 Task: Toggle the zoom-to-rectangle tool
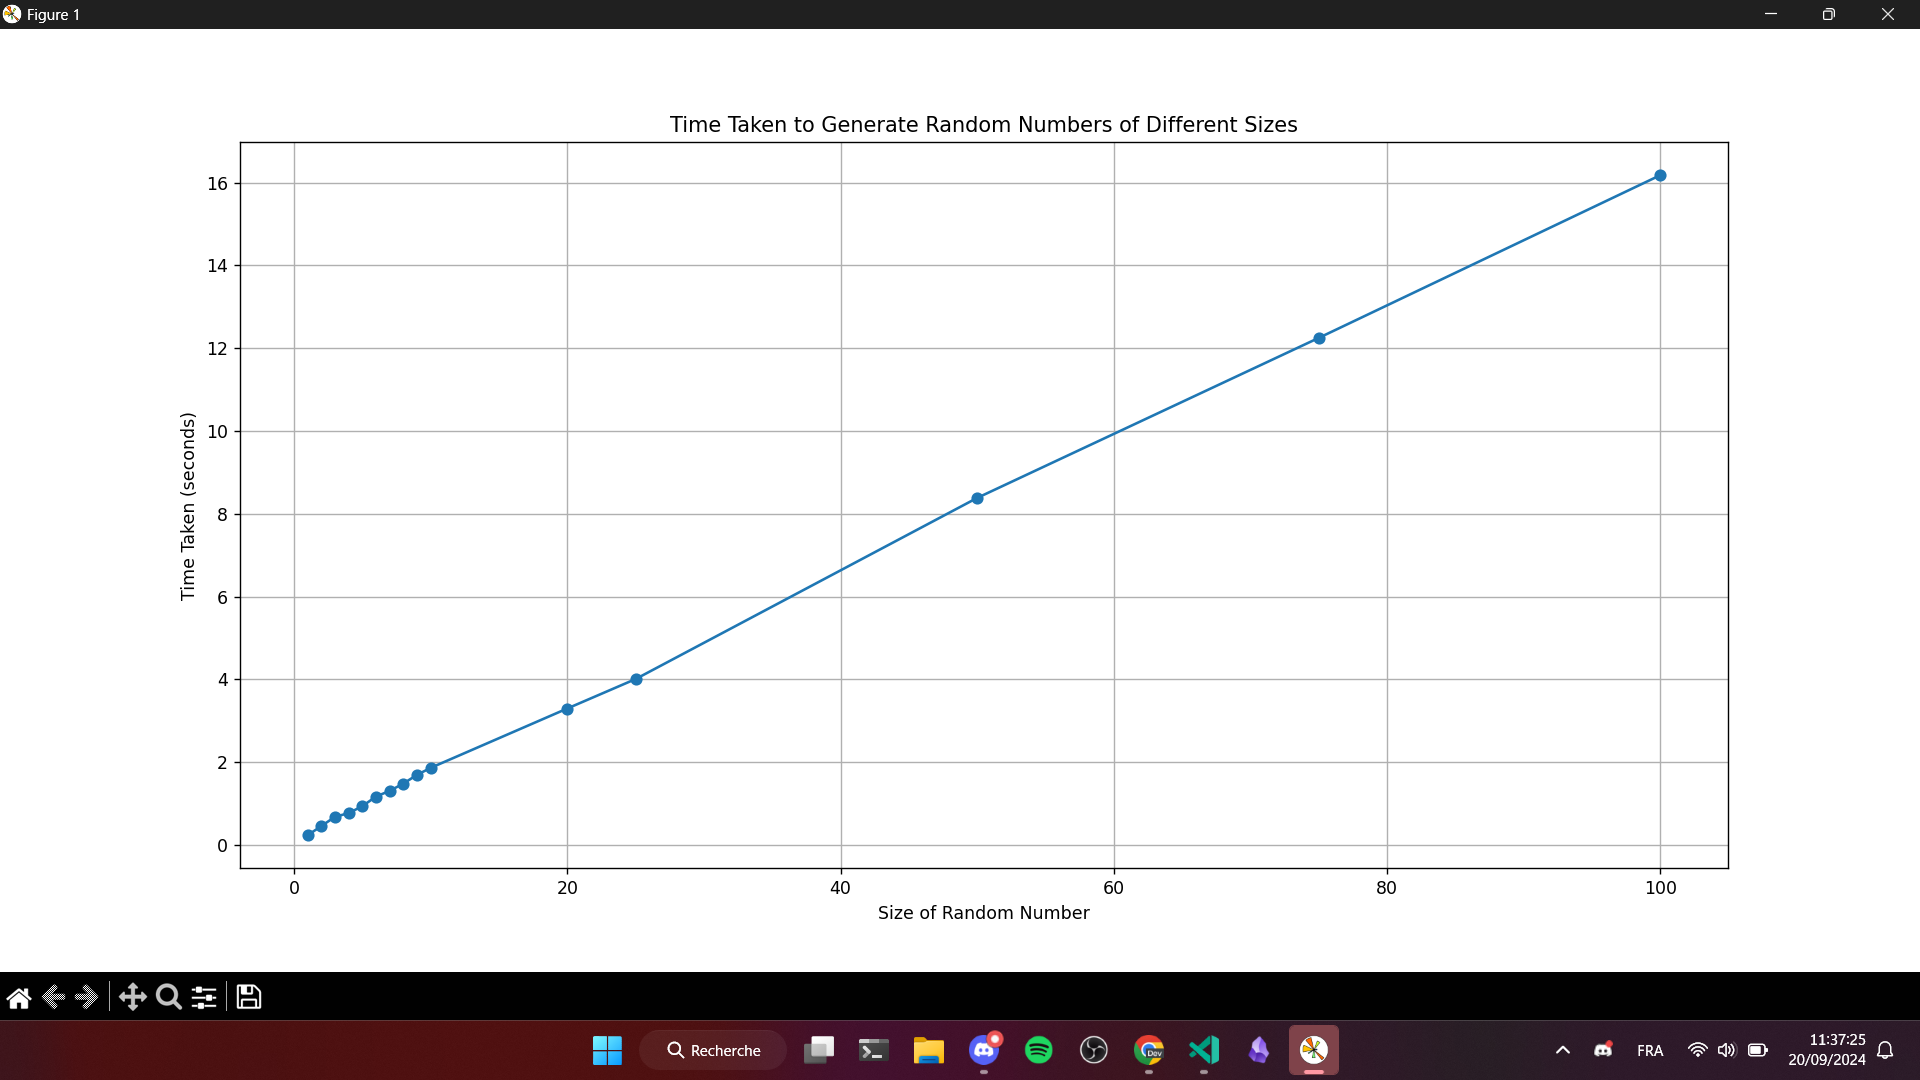(x=168, y=997)
